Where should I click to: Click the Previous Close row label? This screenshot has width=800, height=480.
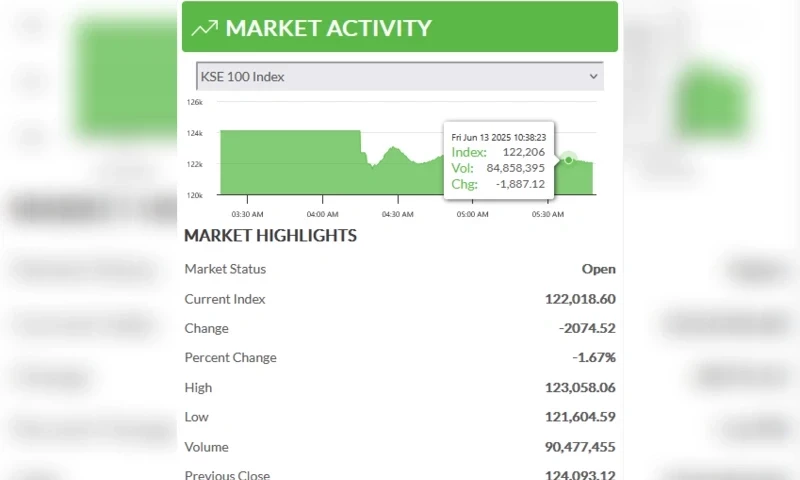227,475
